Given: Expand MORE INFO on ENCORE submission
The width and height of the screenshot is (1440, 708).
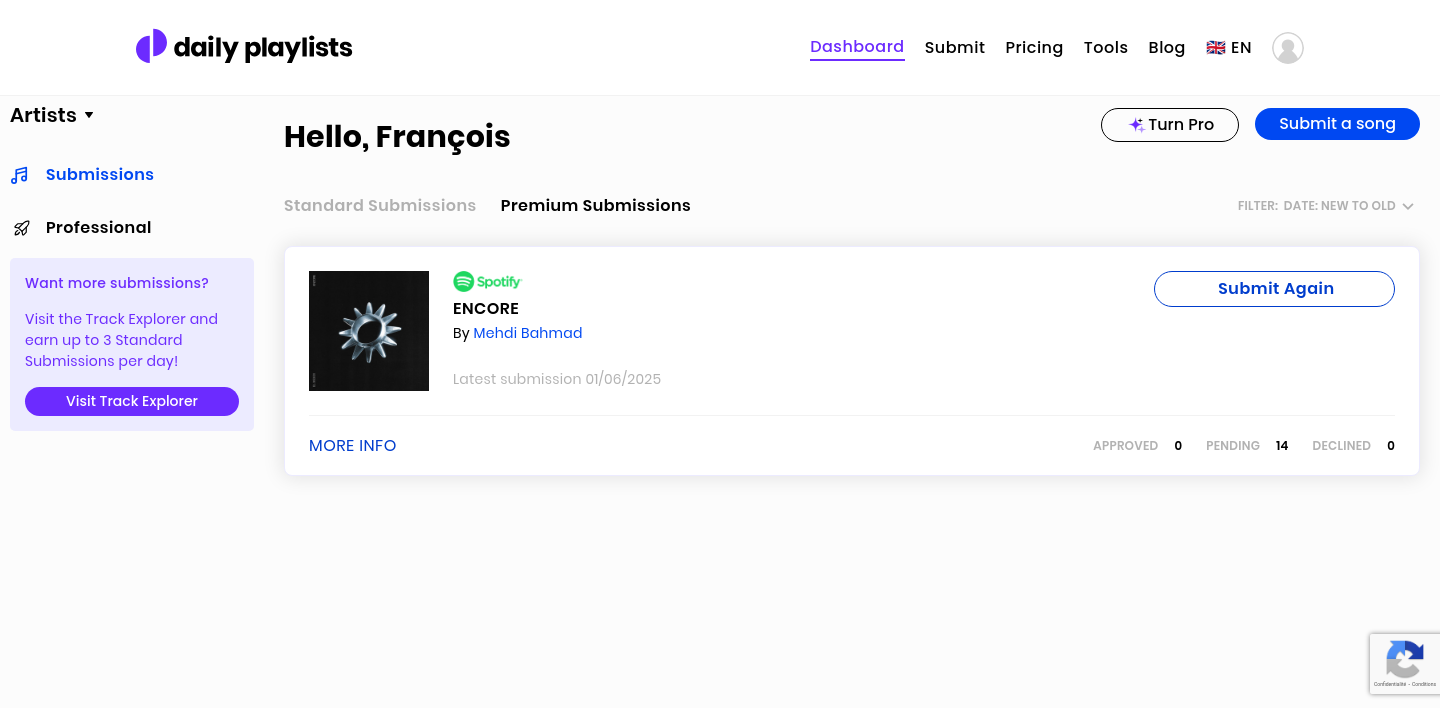Looking at the screenshot, I should [352, 446].
